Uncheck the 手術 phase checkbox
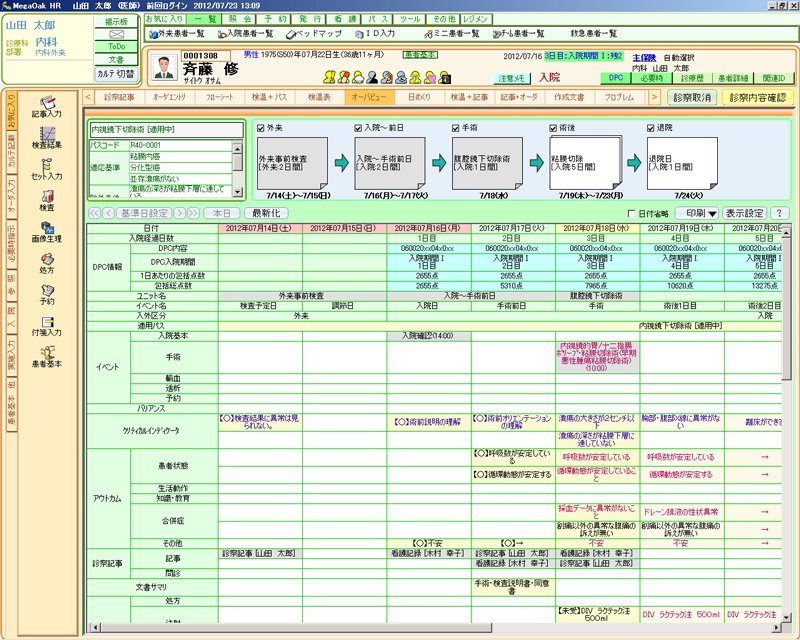The height and width of the screenshot is (640, 800). tap(455, 128)
